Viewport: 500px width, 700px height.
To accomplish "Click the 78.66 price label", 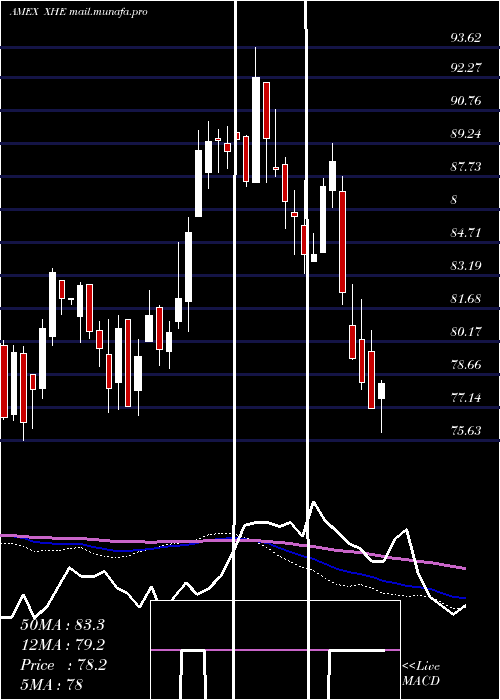I will pos(466,365).
